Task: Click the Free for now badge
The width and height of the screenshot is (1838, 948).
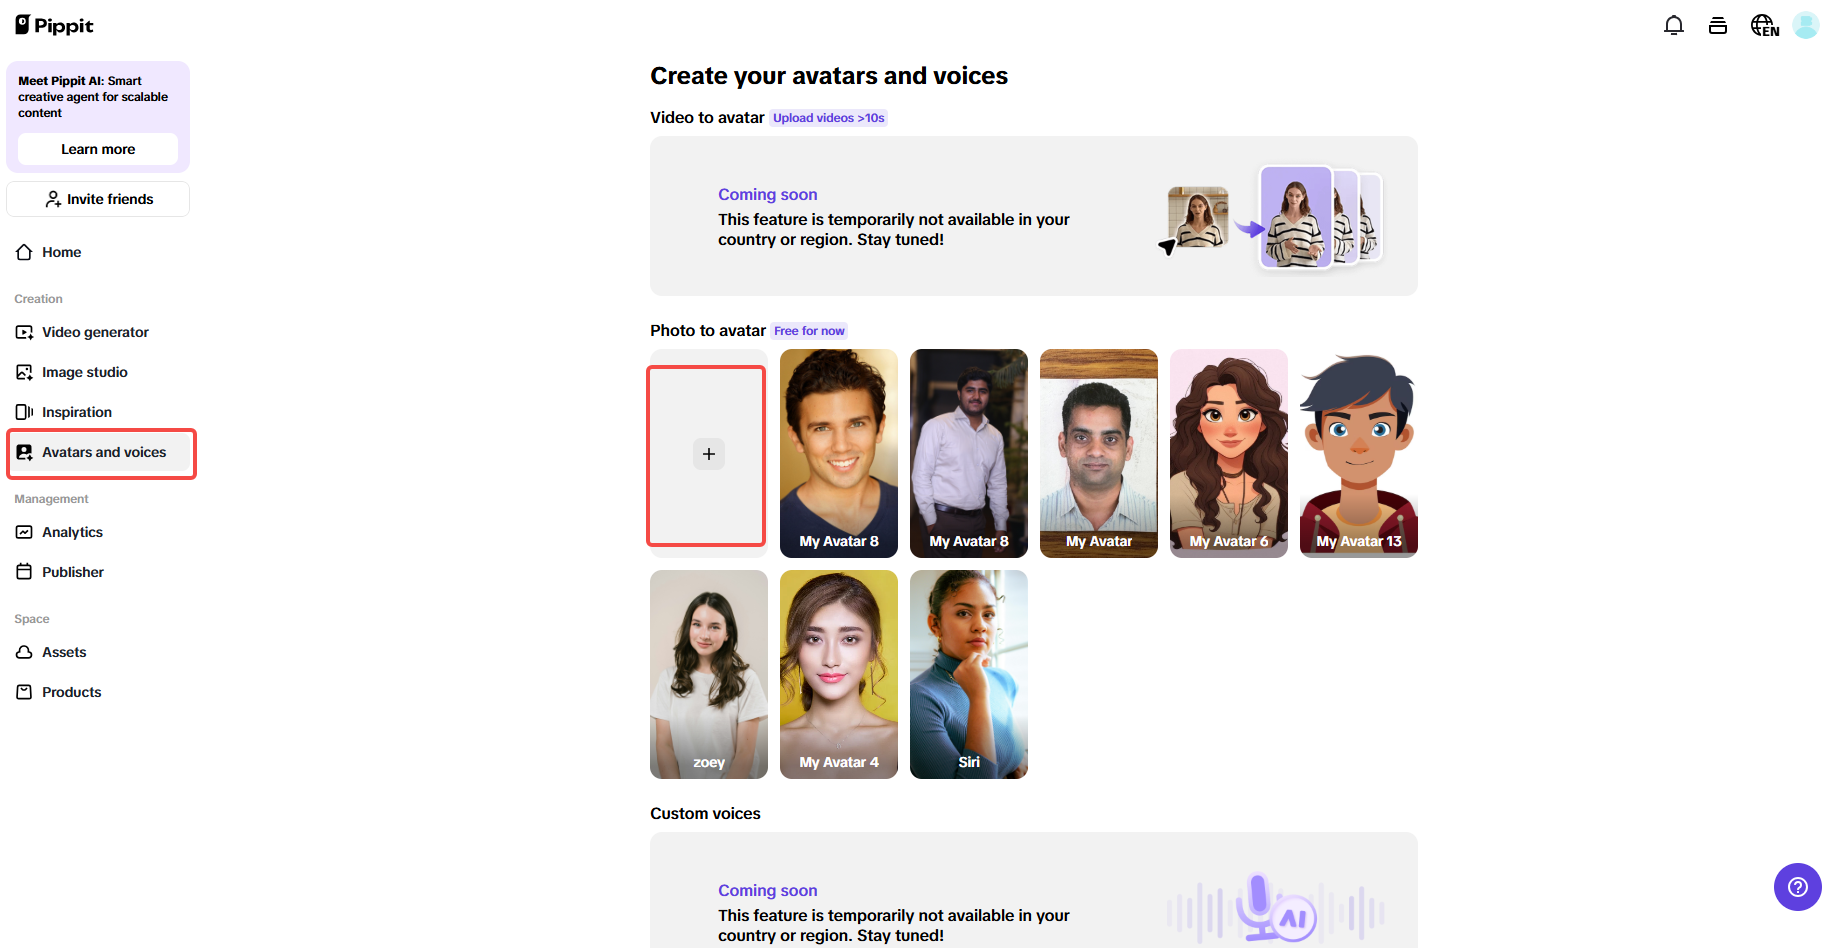Action: 809,330
